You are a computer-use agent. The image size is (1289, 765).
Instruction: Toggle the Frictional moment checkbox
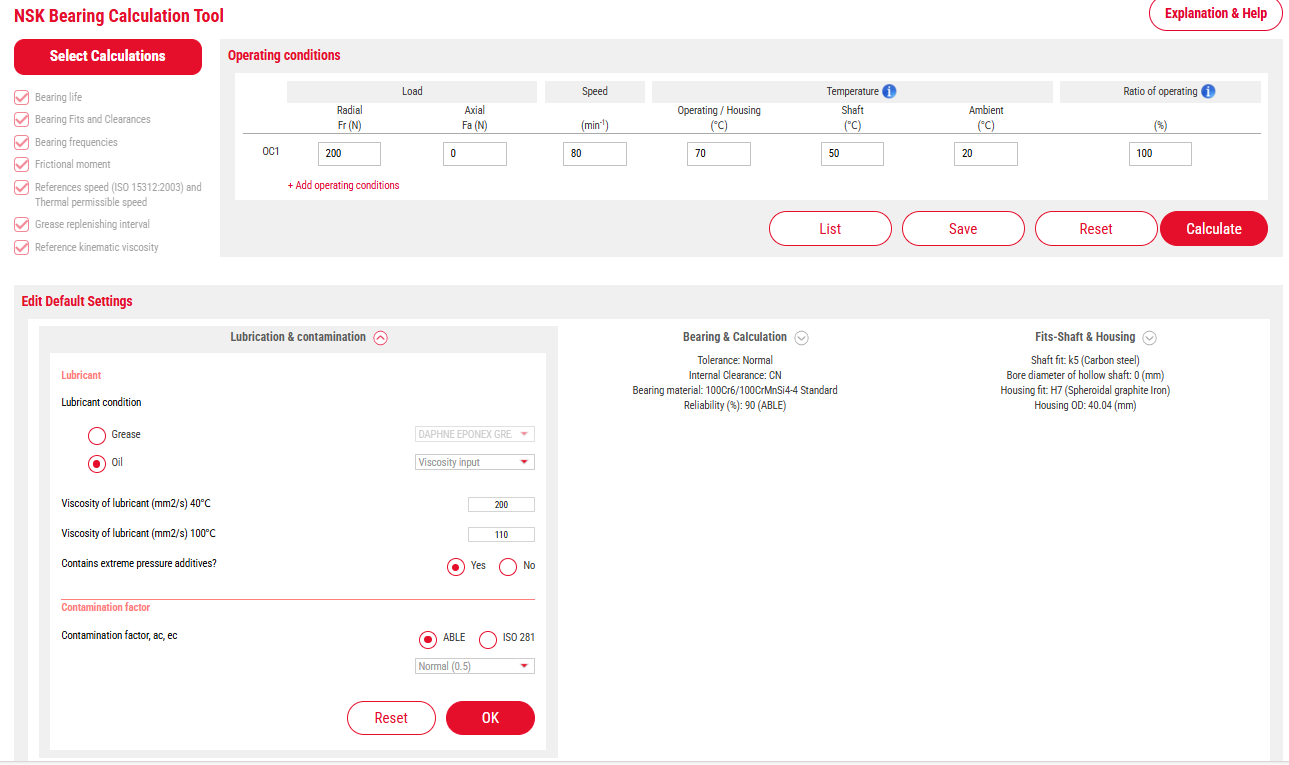click(21, 164)
